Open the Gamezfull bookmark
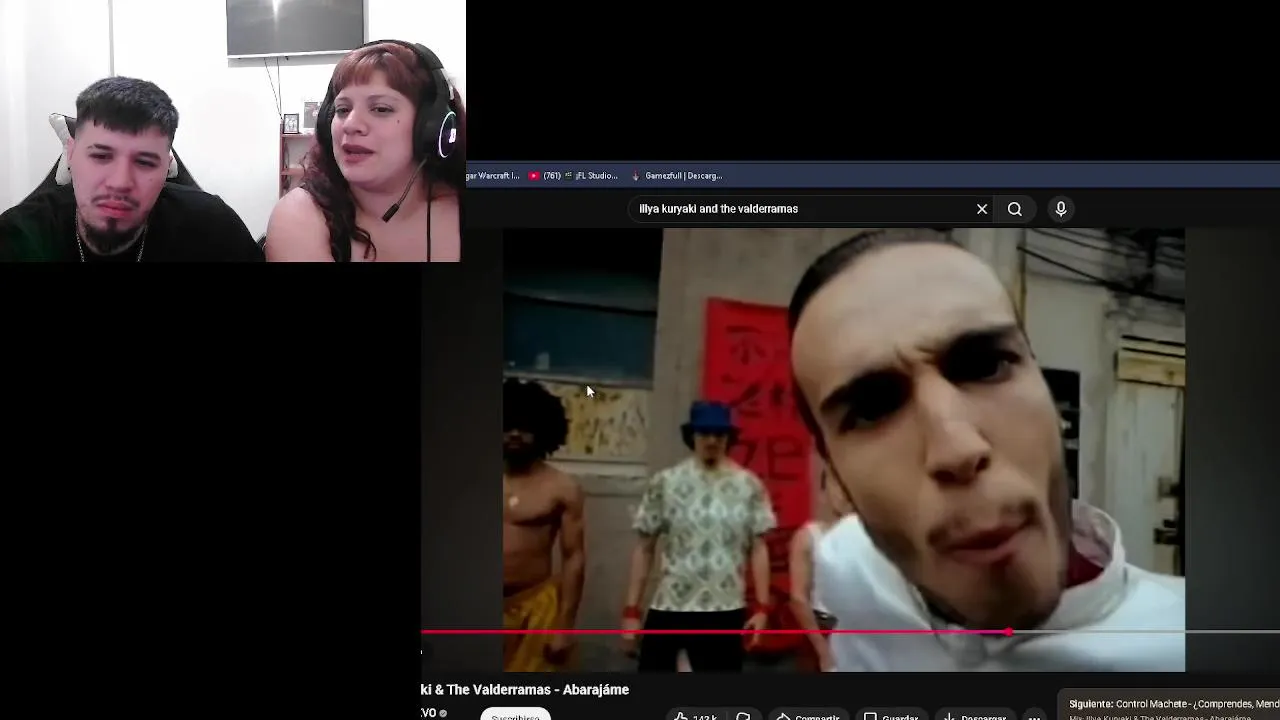Viewport: 1280px width, 720px height. click(x=676, y=176)
